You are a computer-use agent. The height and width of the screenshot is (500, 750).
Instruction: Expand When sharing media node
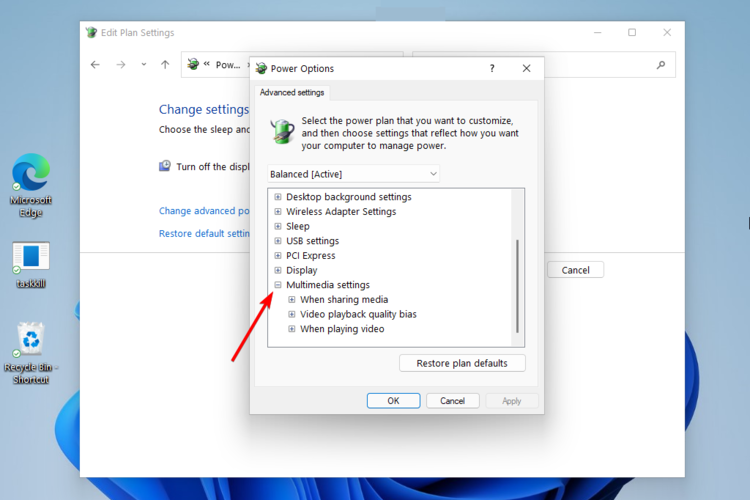coord(292,300)
